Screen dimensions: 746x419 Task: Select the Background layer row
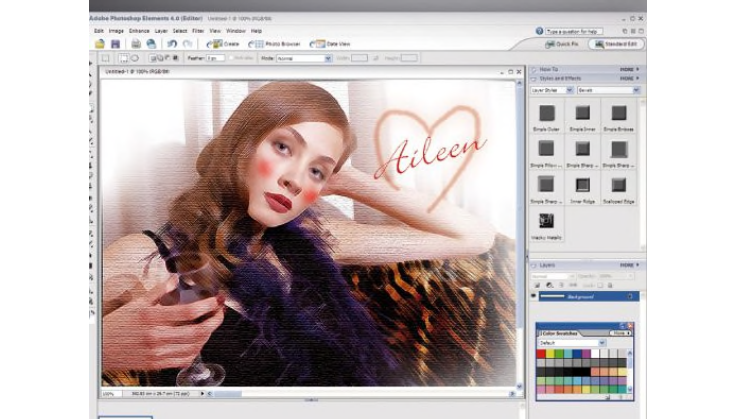[x=589, y=296]
